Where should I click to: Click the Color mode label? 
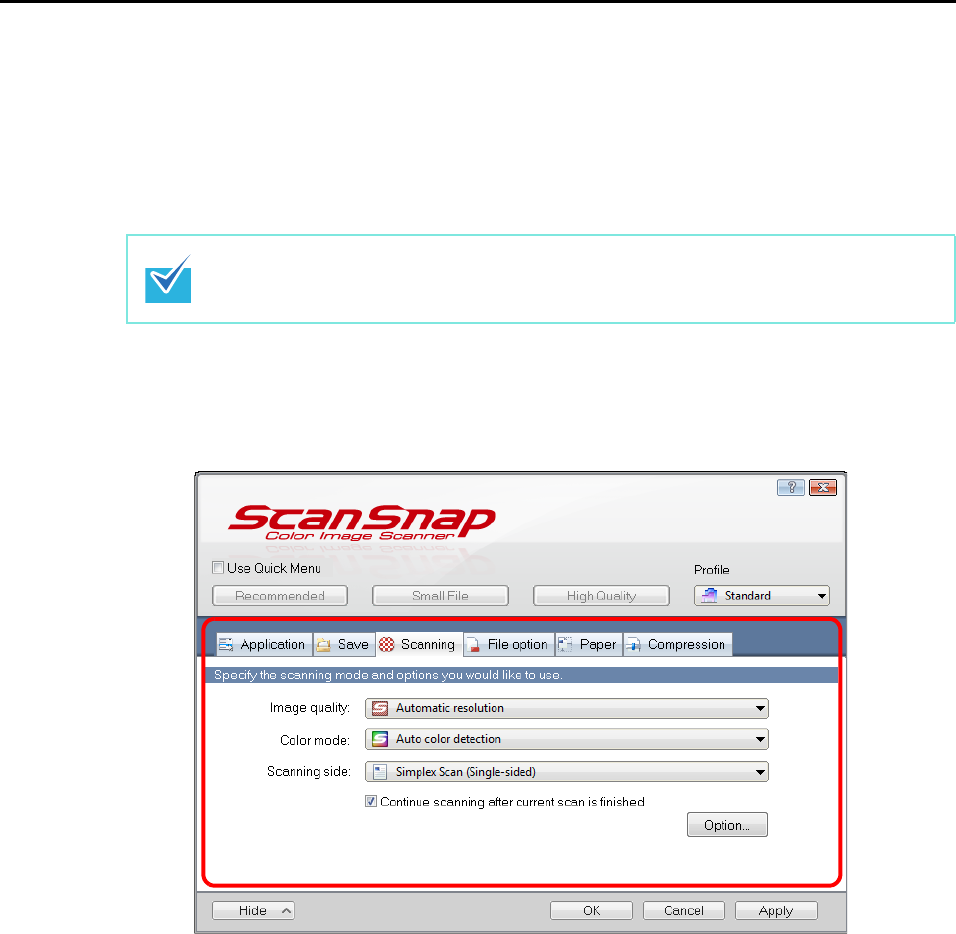point(315,740)
